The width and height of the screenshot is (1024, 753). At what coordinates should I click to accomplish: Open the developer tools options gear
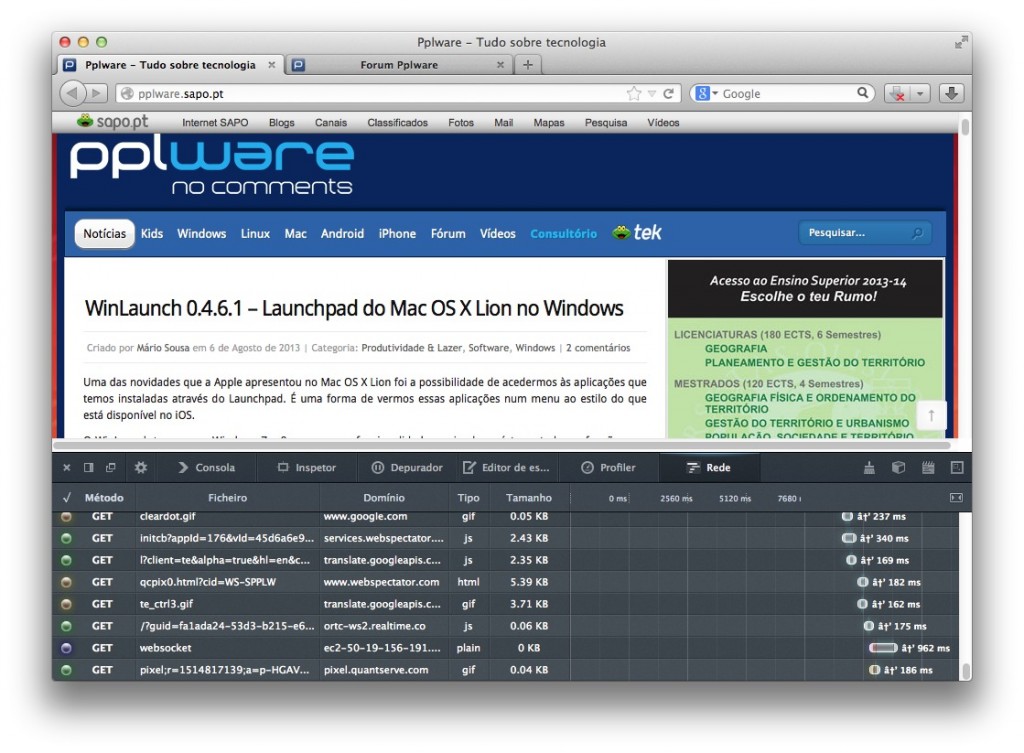pos(140,467)
